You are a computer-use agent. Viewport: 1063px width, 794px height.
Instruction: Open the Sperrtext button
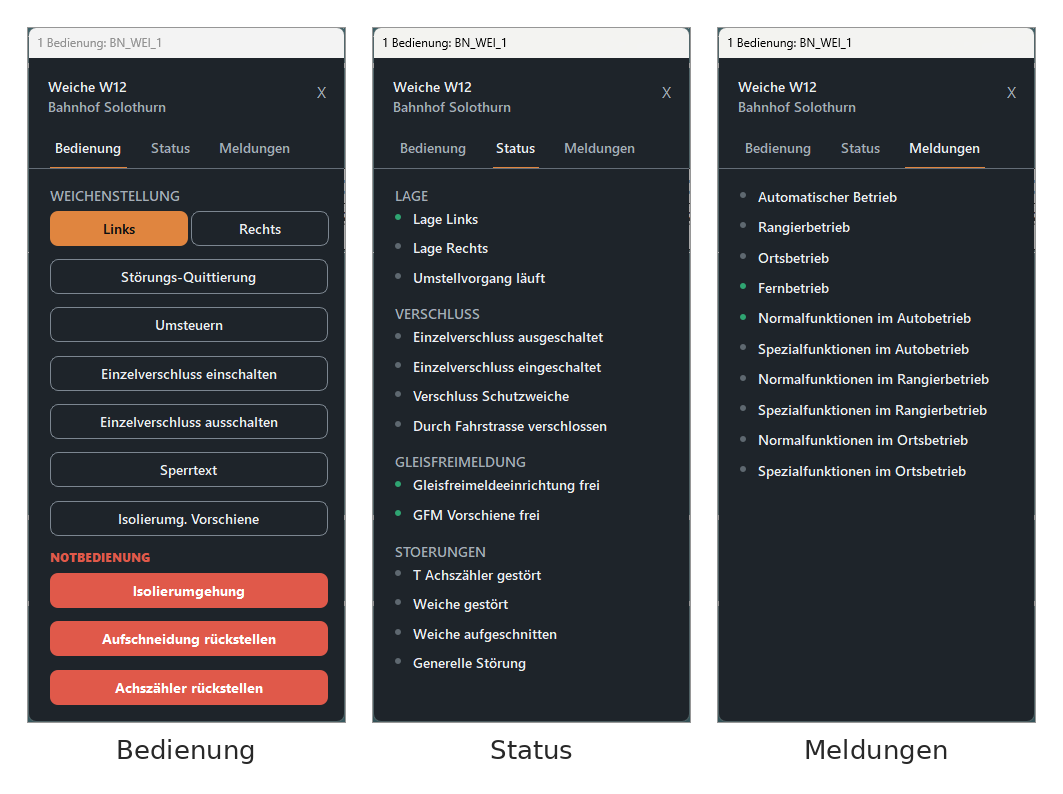(188, 470)
